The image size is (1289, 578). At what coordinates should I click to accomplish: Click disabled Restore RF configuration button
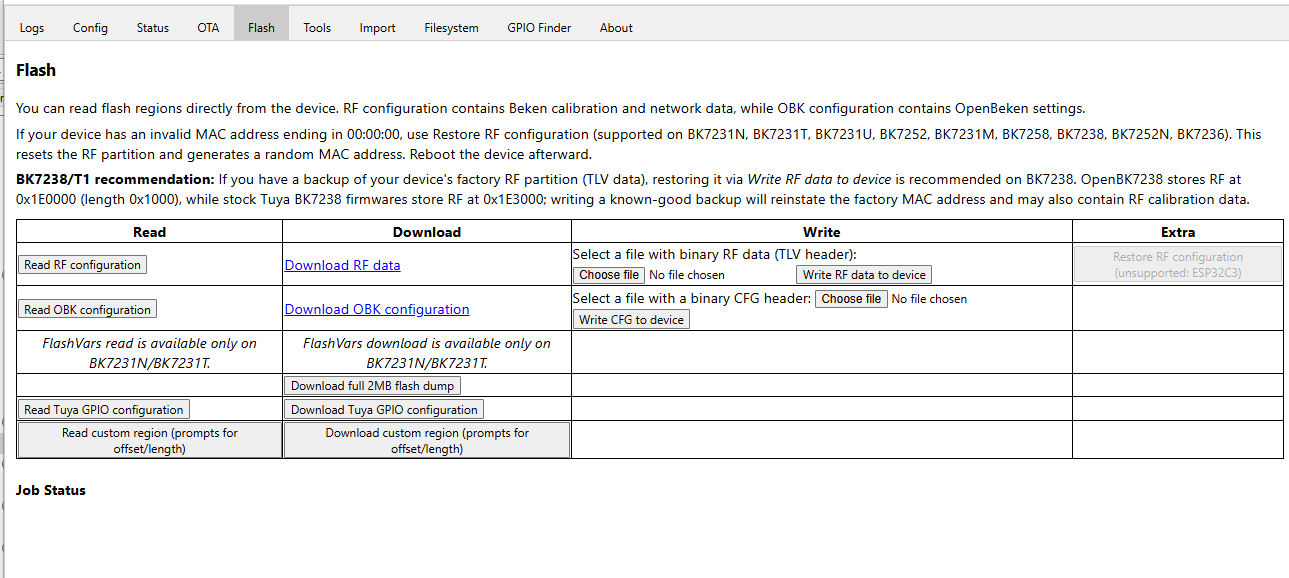tap(1178, 265)
